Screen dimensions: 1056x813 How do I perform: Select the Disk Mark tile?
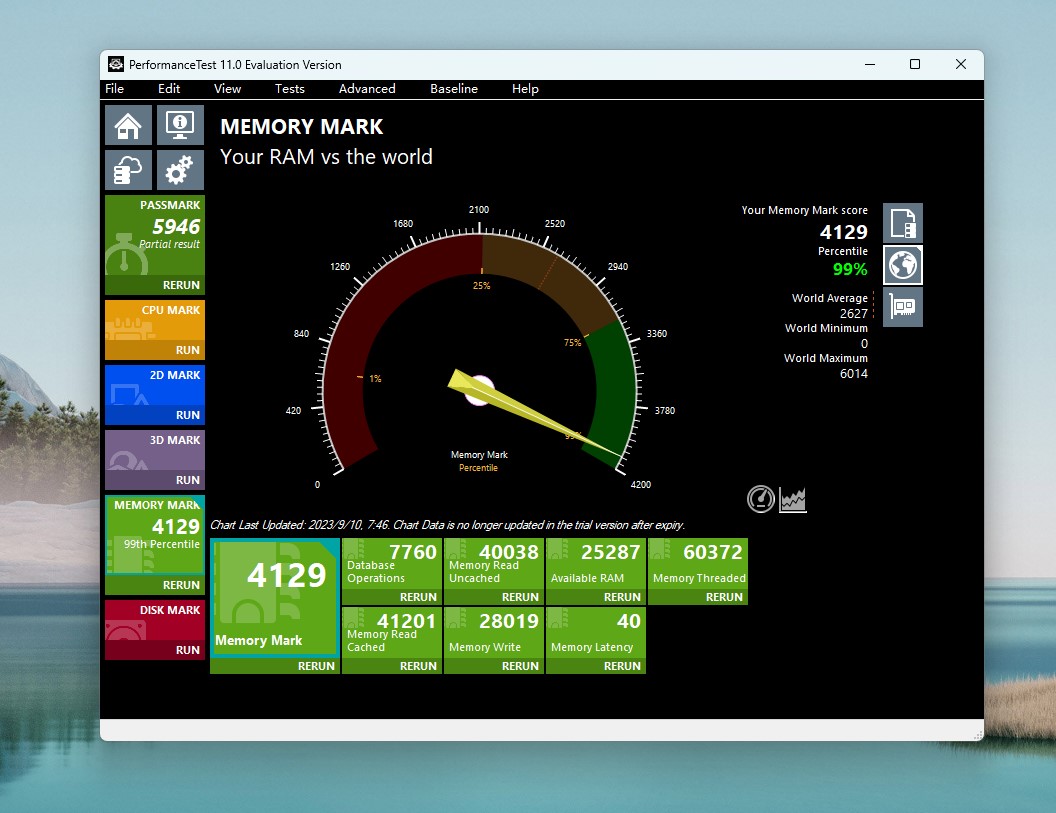[x=155, y=620]
